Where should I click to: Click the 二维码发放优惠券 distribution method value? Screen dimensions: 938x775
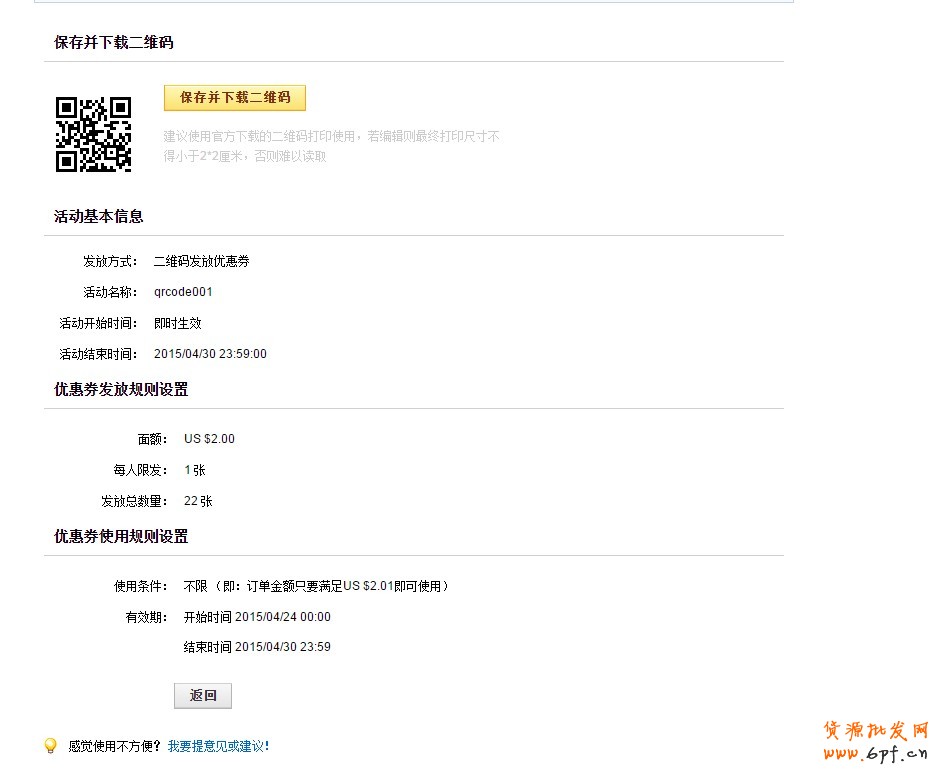point(201,261)
